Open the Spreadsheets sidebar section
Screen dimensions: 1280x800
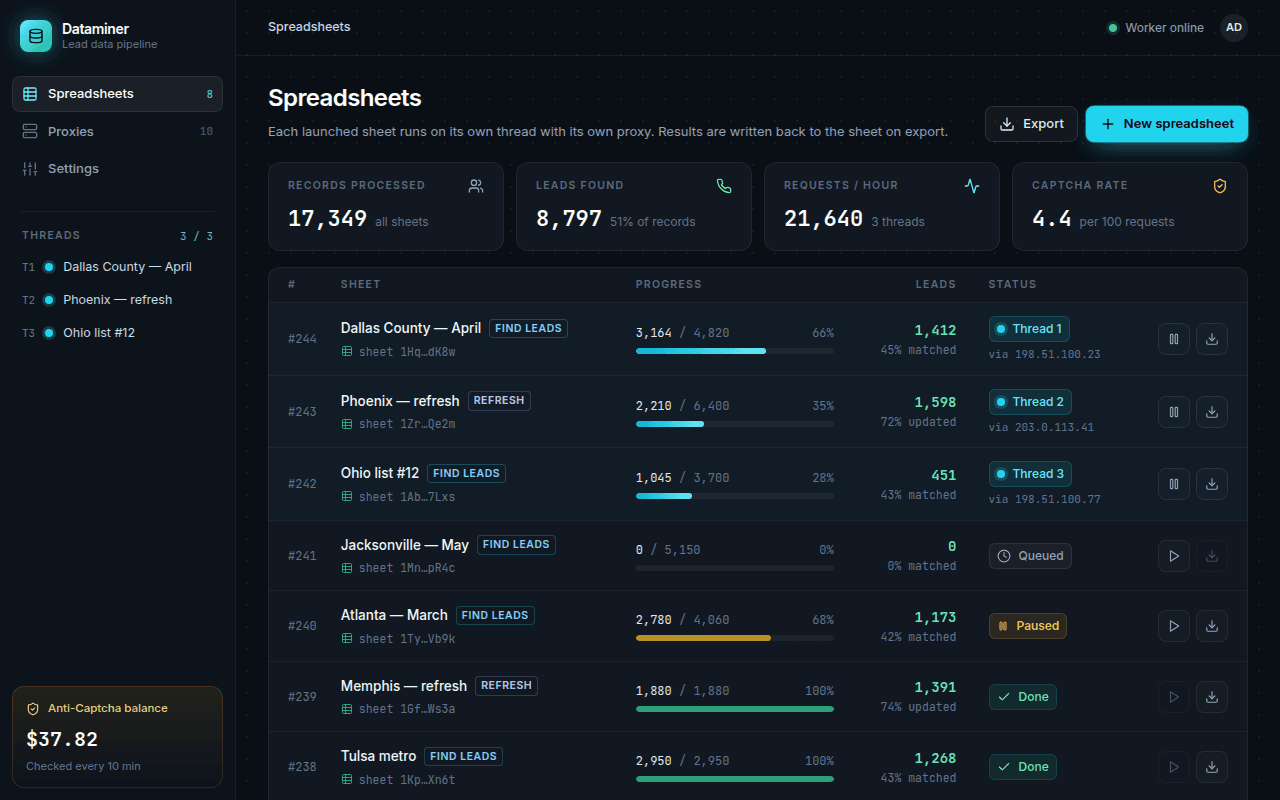point(117,94)
